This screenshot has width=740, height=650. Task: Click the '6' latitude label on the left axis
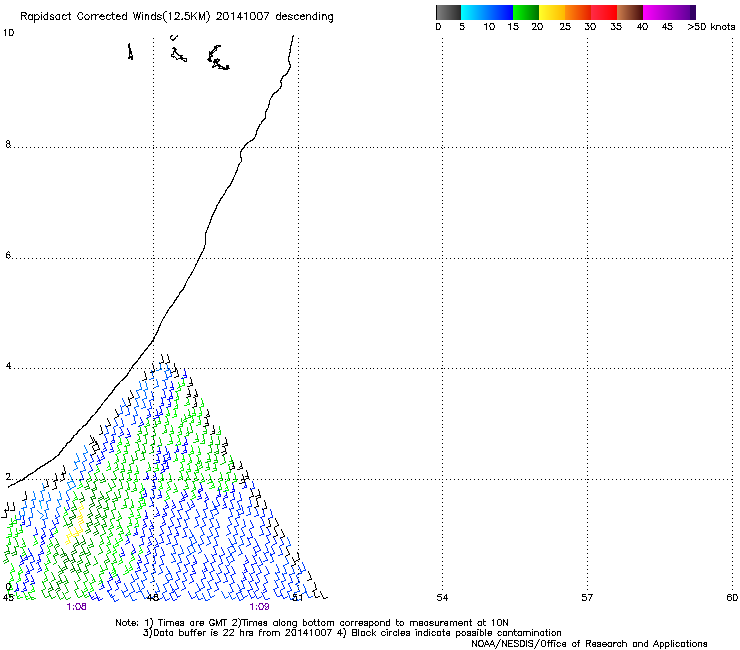(x=8, y=255)
